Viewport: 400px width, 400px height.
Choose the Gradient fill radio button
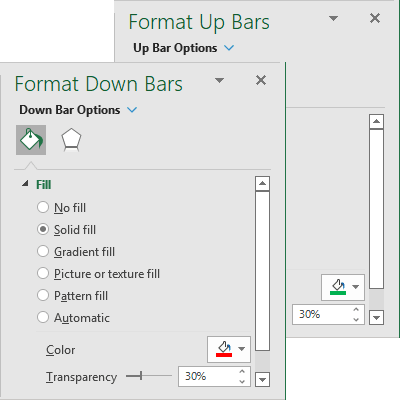pyautogui.click(x=43, y=251)
